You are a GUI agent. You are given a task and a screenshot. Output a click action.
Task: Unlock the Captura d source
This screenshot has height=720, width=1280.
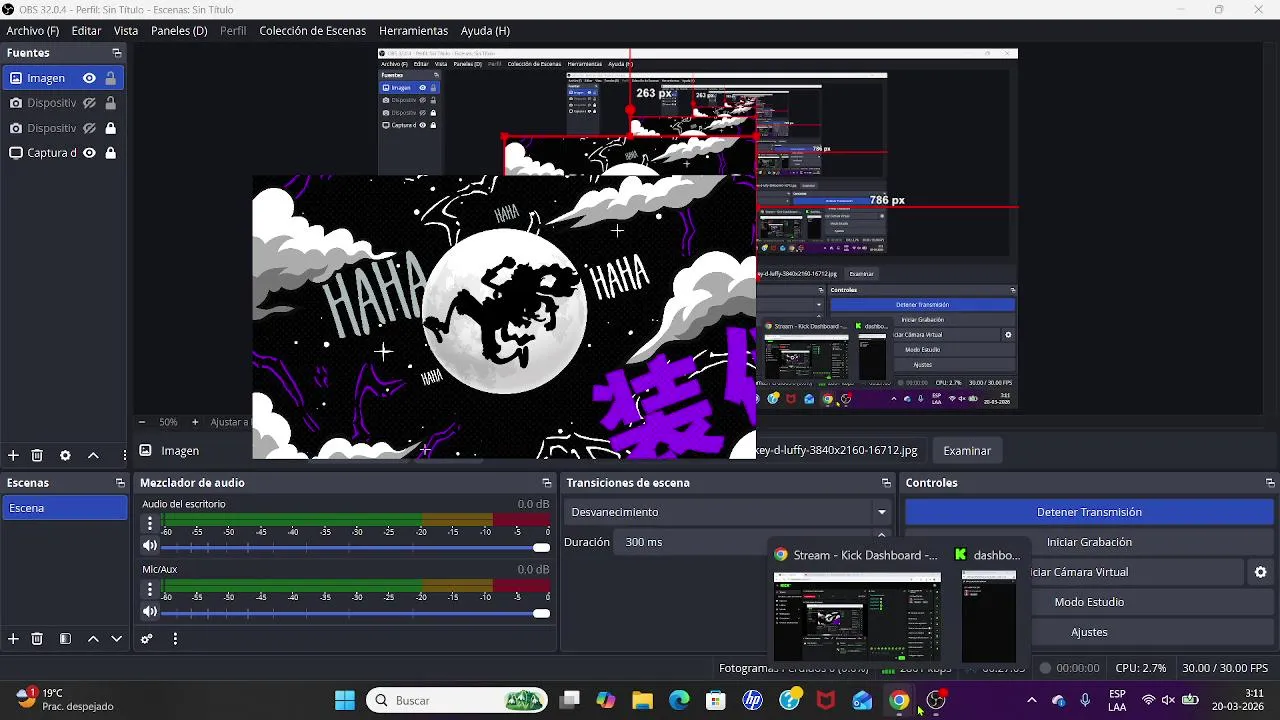point(110,153)
